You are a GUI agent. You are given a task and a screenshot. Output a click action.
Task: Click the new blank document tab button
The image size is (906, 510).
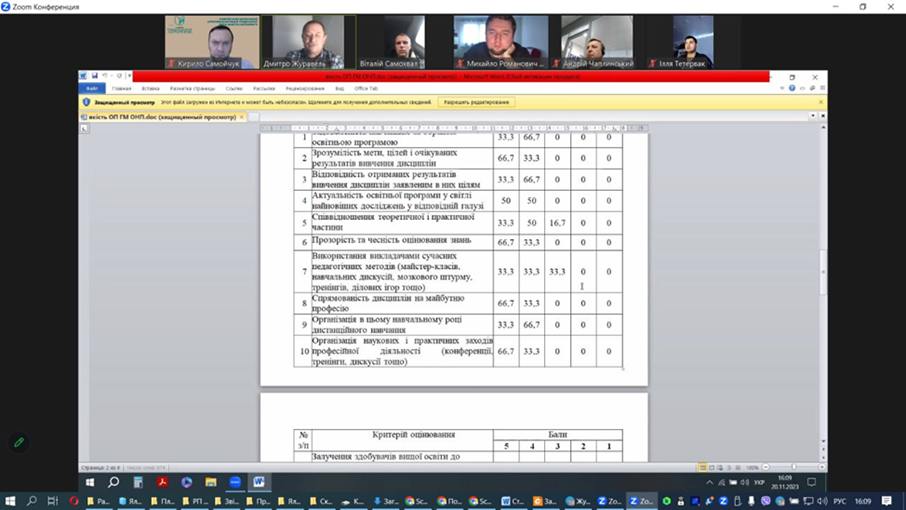[253, 117]
